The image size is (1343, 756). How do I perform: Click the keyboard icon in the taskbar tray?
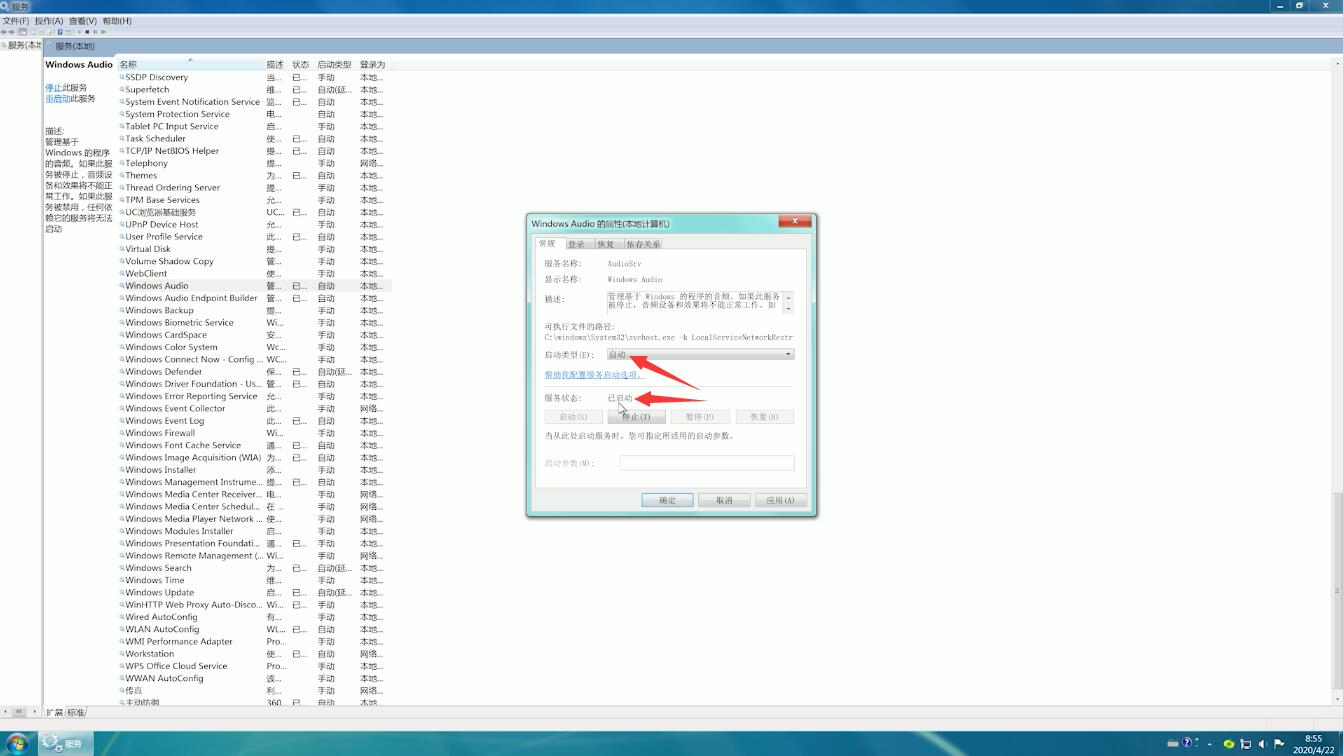pos(1173,744)
